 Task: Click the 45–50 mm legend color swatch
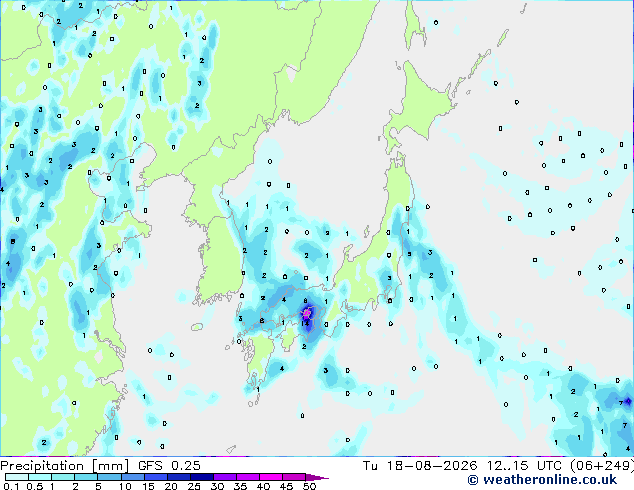(x=294, y=477)
